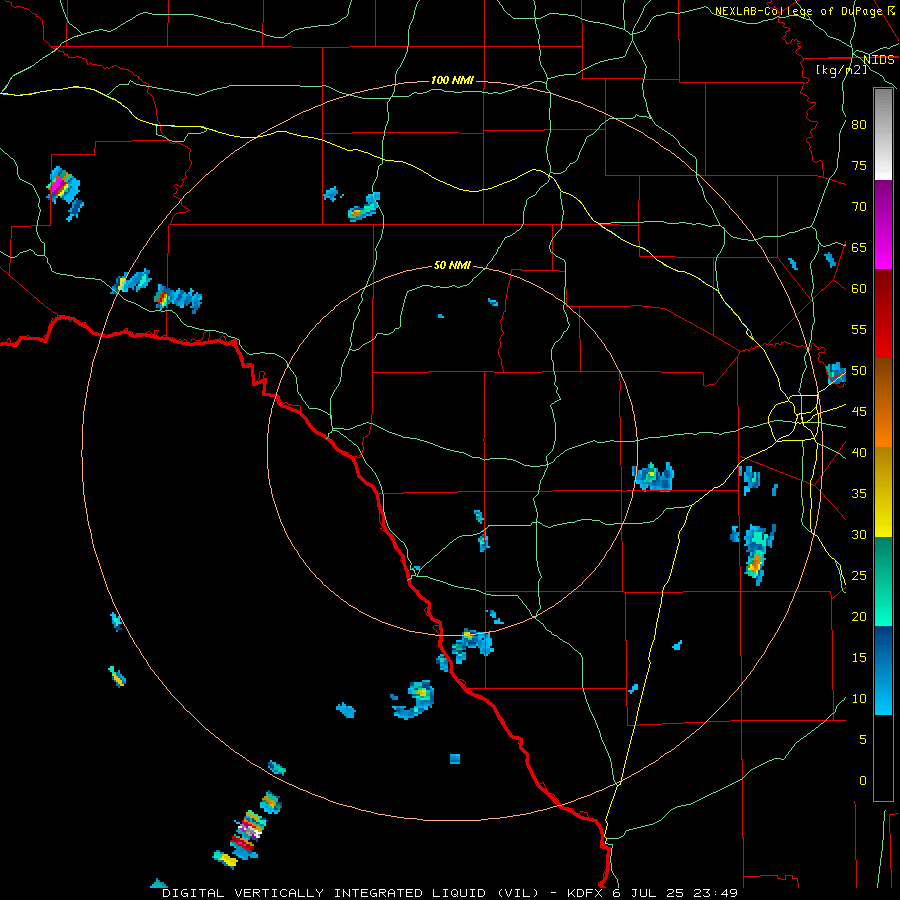Click the "40" scale value
The width and height of the screenshot is (900, 900).
tap(859, 452)
